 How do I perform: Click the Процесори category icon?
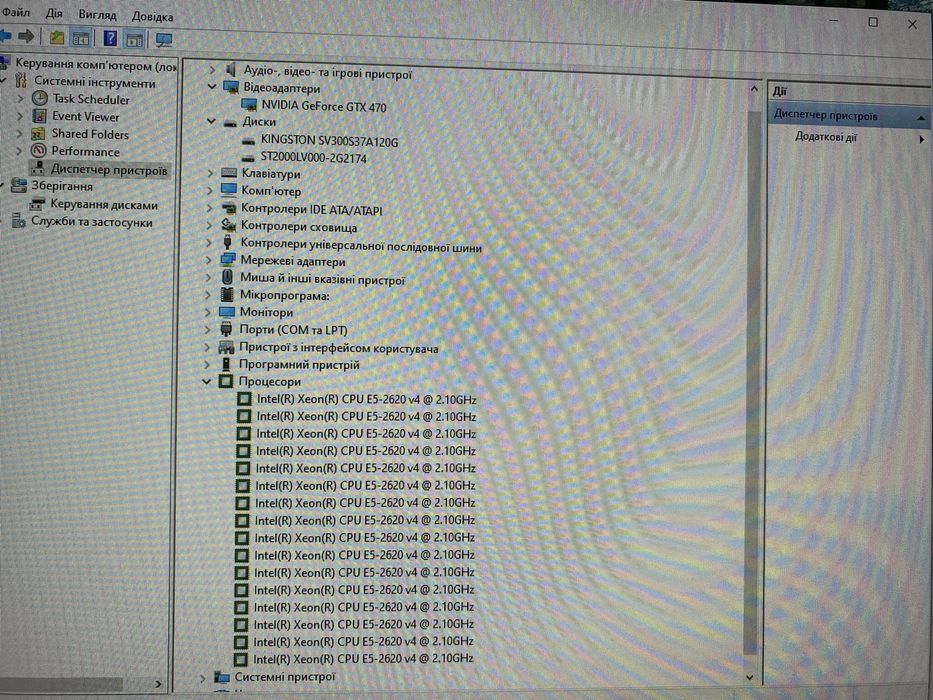pyautogui.click(x=226, y=382)
